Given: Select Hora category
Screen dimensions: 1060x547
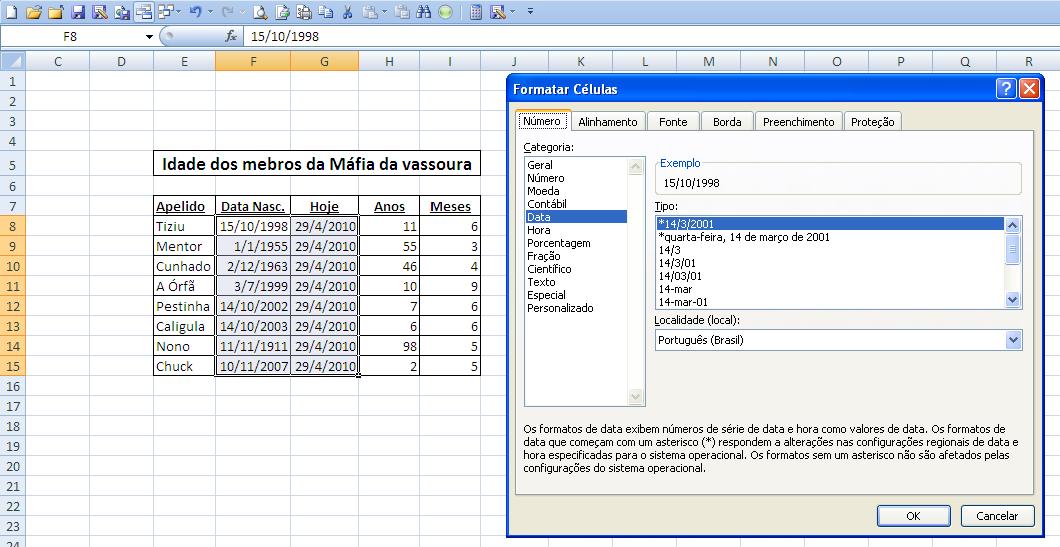Looking at the screenshot, I should tap(575, 230).
